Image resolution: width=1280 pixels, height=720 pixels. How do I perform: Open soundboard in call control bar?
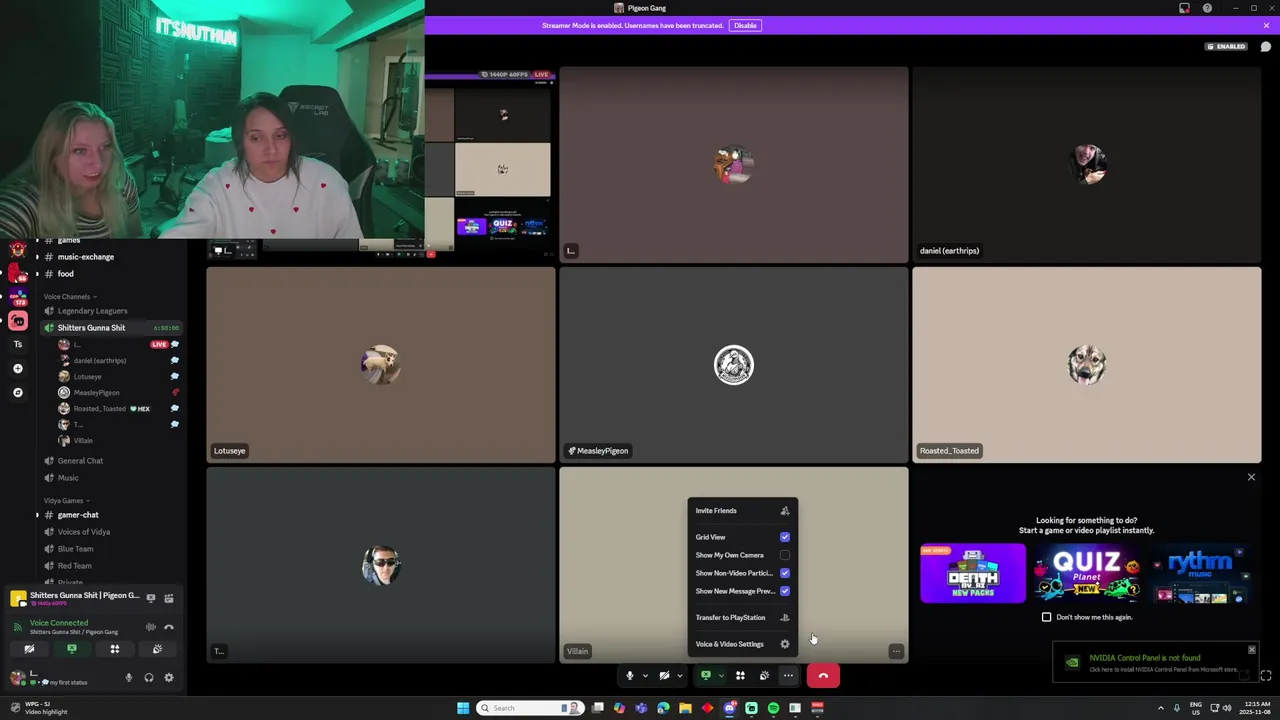764,676
